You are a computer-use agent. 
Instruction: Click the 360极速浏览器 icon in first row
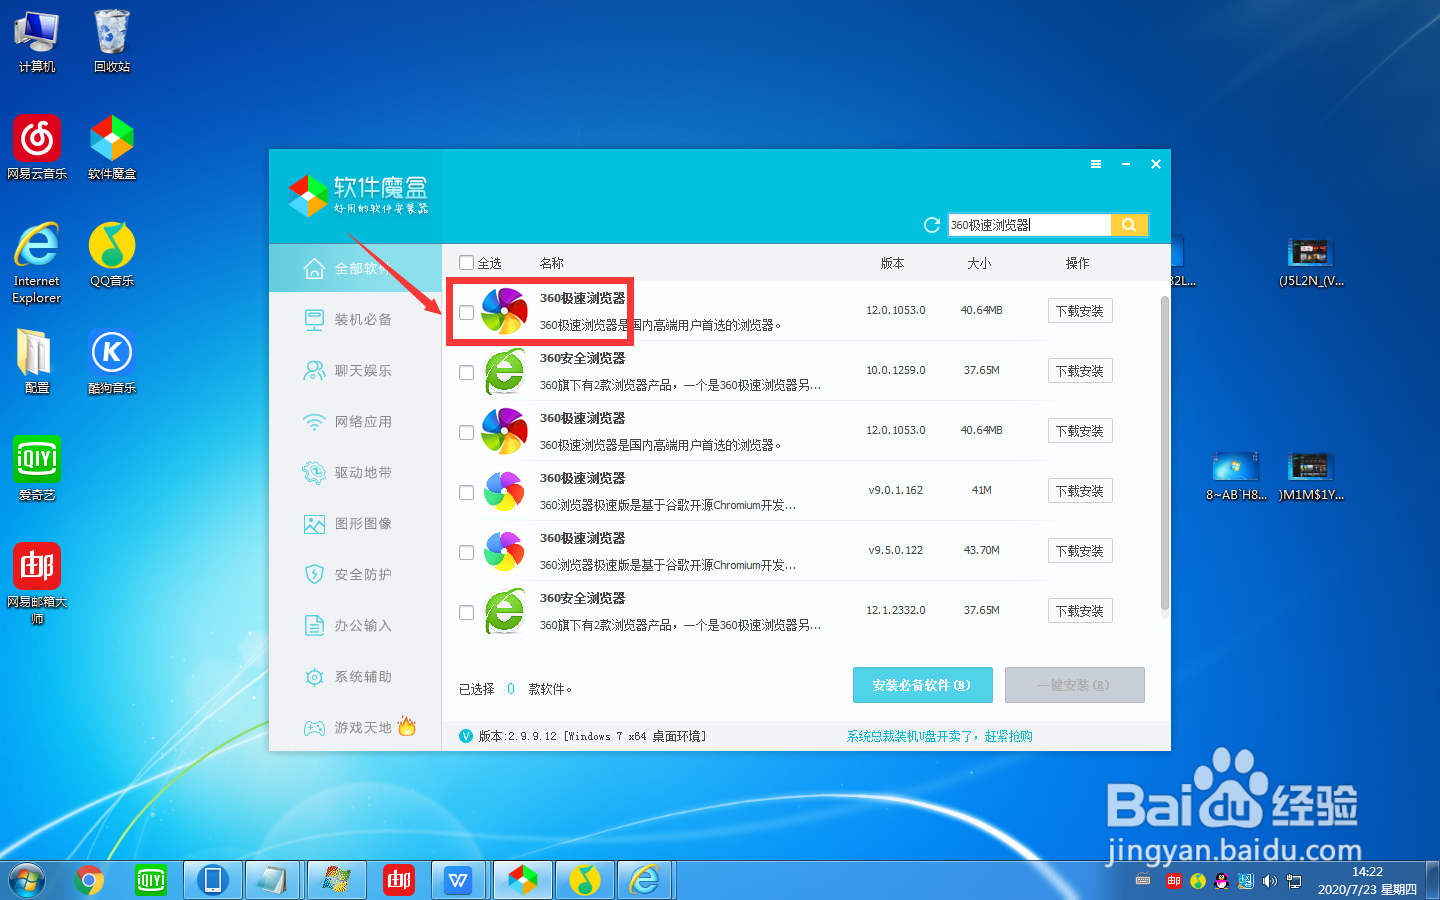pos(504,311)
